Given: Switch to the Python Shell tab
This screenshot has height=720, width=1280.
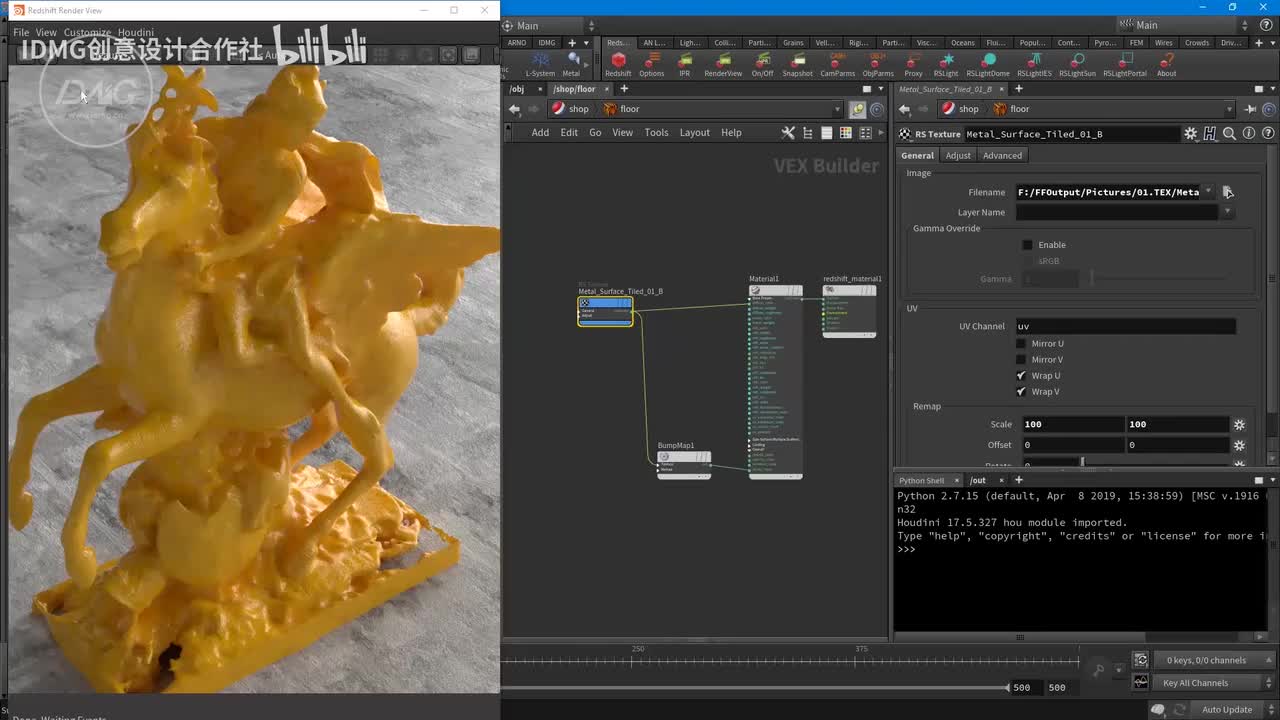Looking at the screenshot, I should (921, 481).
